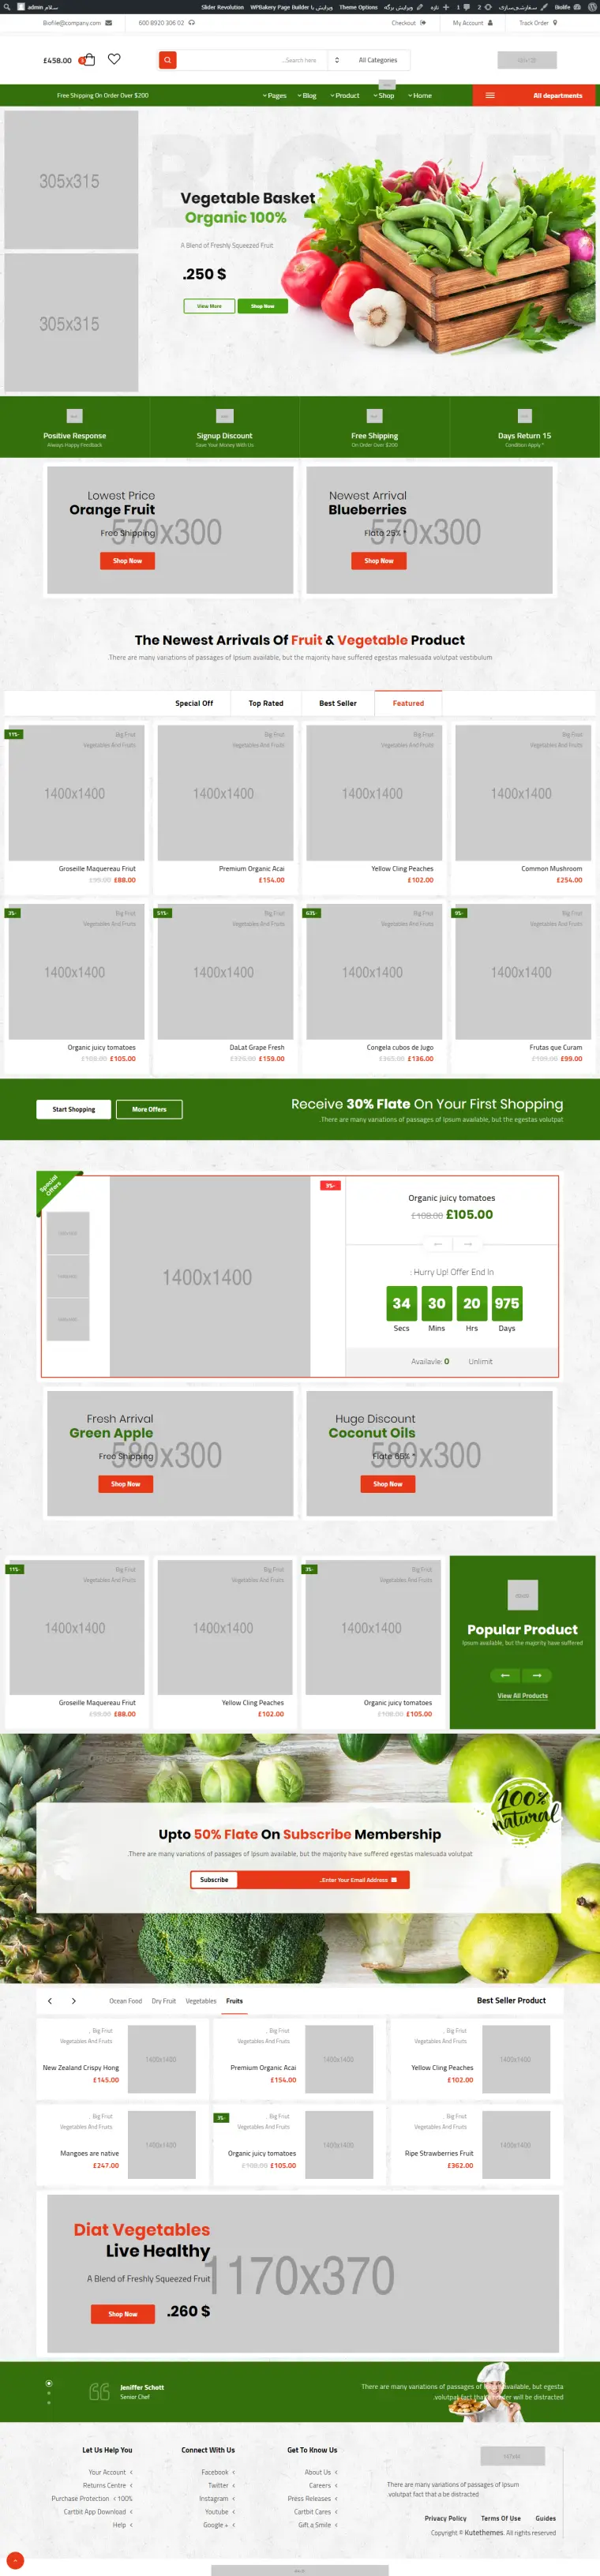Click the Positive Response feature icon

tap(74, 416)
